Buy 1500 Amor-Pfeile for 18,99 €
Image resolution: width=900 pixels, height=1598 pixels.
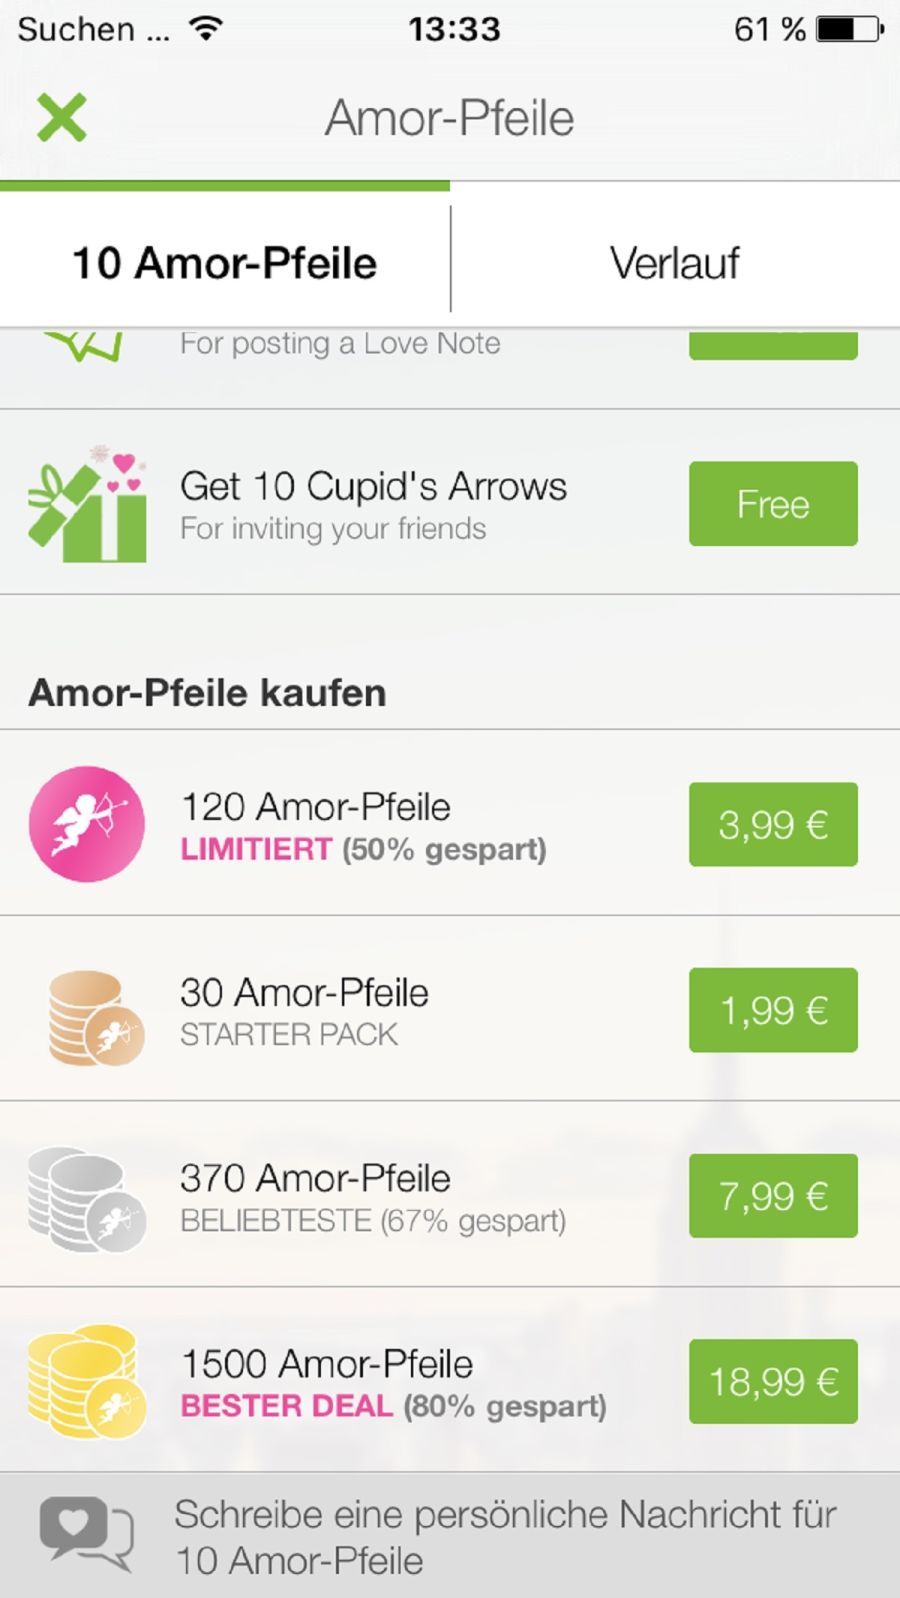[773, 1381]
